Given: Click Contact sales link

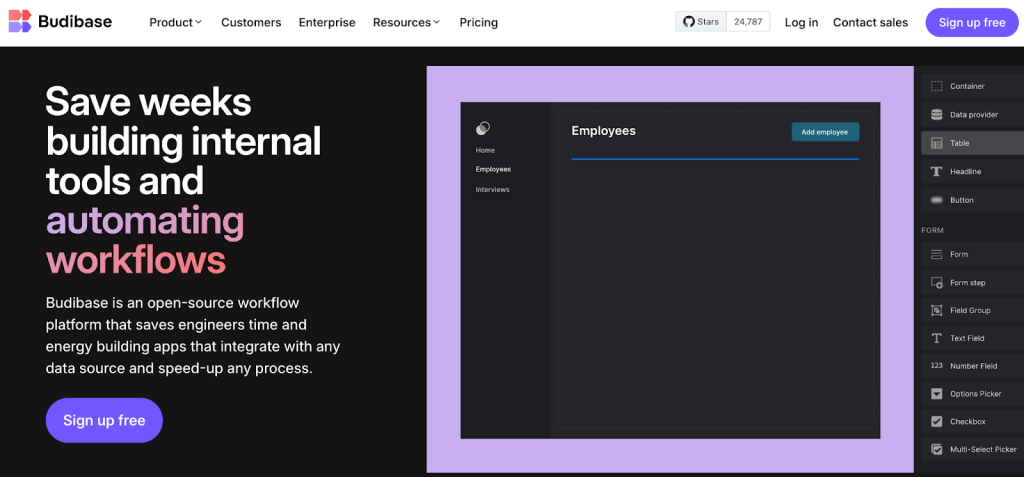Looking at the screenshot, I should pyautogui.click(x=870, y=22).
